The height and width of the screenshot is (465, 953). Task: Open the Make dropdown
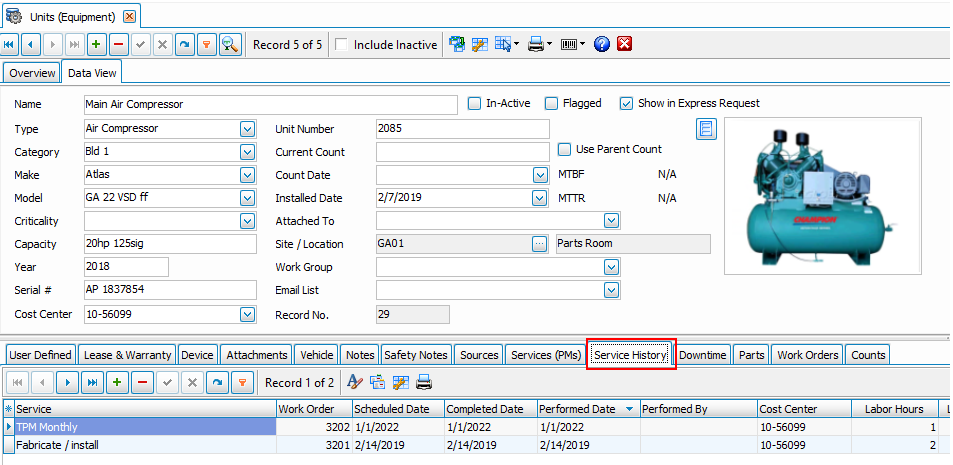coord(247,175)
